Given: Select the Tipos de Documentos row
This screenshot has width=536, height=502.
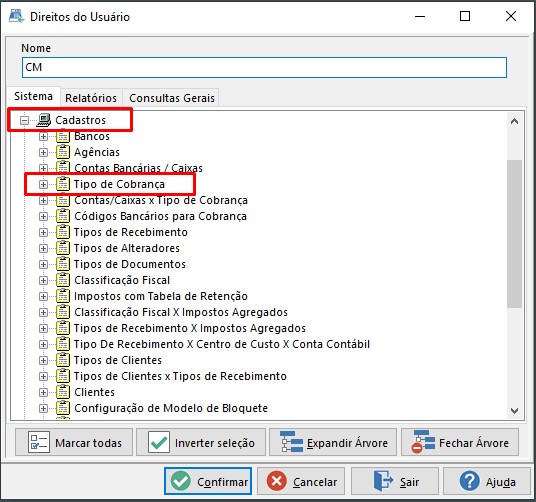Looking at the screenshot, I should point(130,264).
